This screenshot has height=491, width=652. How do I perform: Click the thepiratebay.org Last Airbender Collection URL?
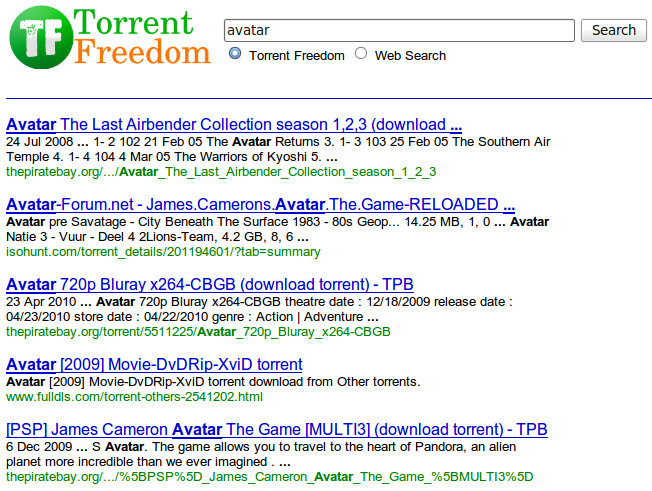click(221, 172)
